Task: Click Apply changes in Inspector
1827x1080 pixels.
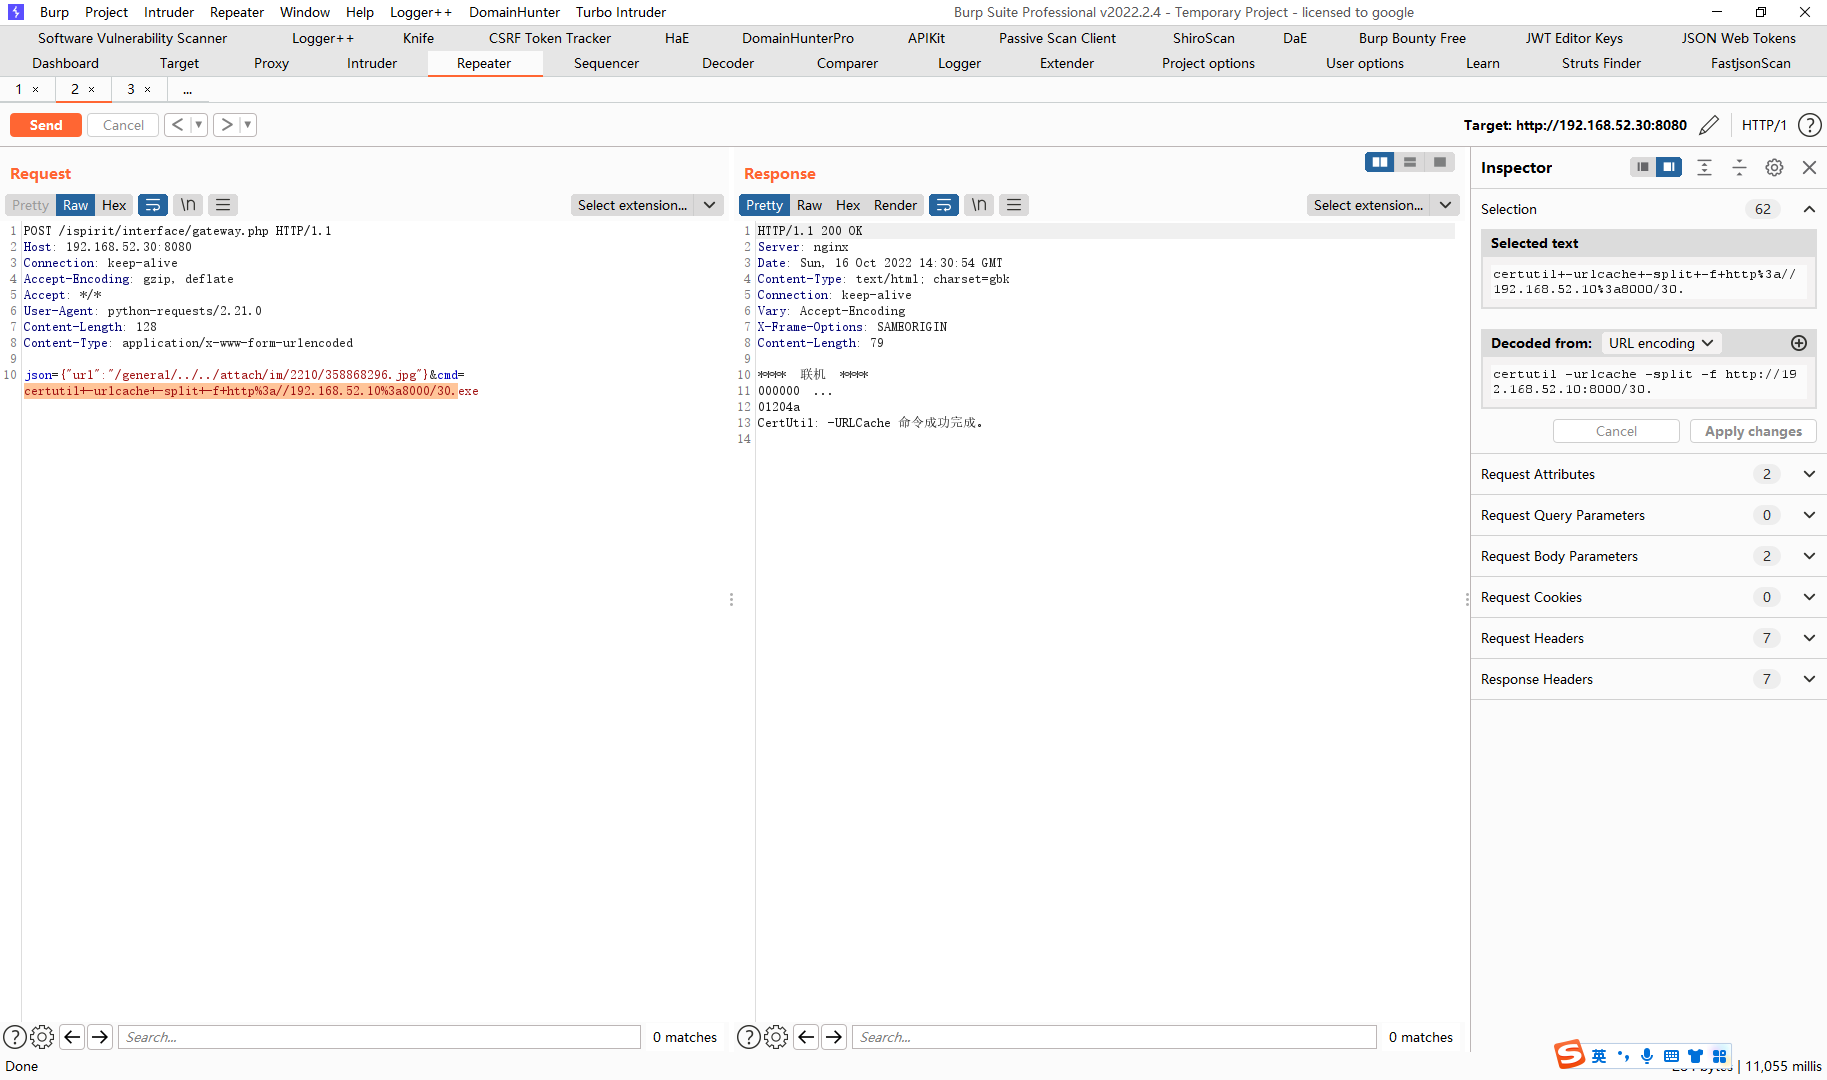Action: pyautogui.click(x=1753, y=431)
